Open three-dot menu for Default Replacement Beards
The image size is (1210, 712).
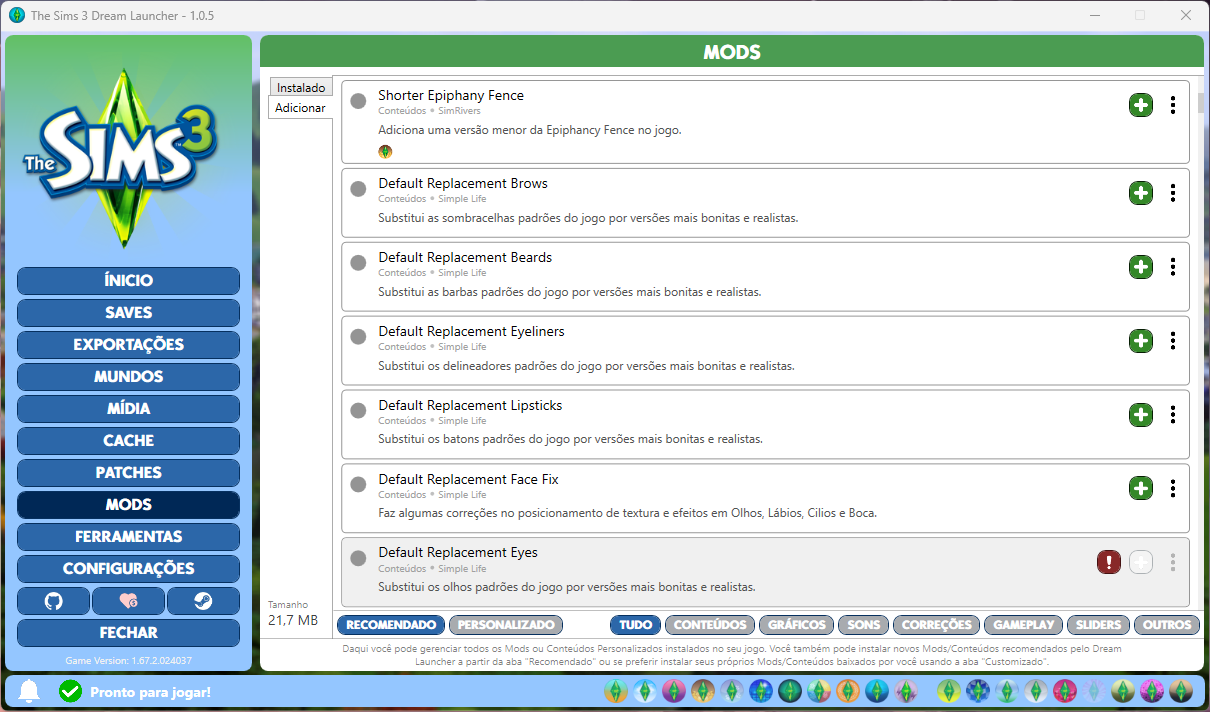pos(1172,267)
